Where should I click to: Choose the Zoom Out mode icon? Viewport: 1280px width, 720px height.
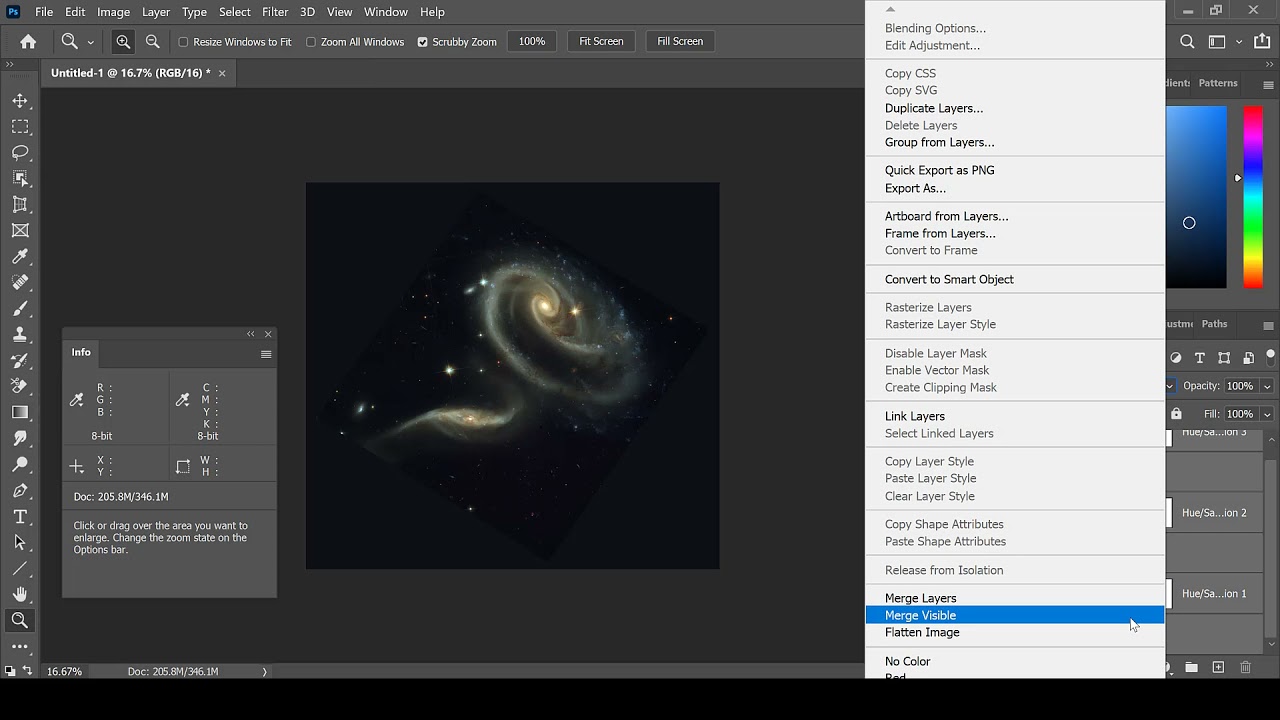(153, 41)
